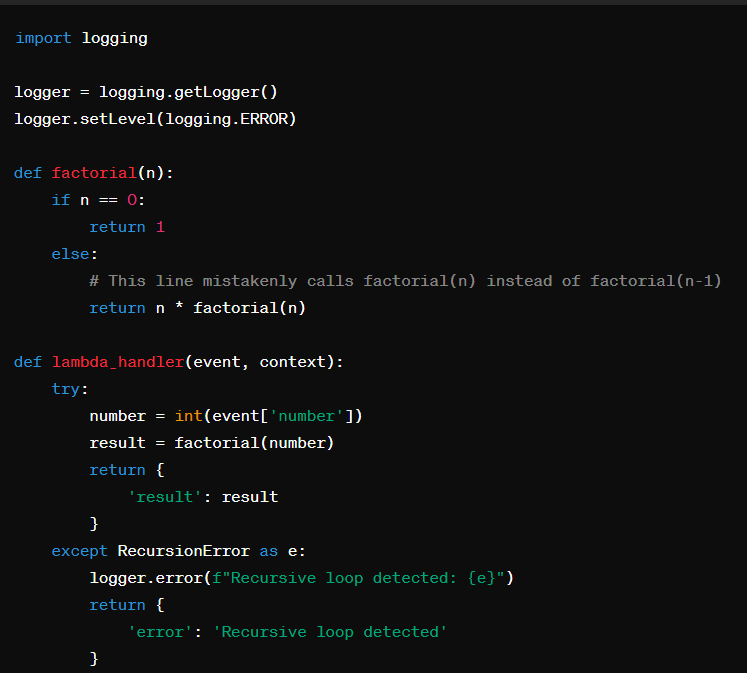Click the zero in the n == 0 condition
The width and height of the screenshot is (747, 673).
[x=132, y=200]
